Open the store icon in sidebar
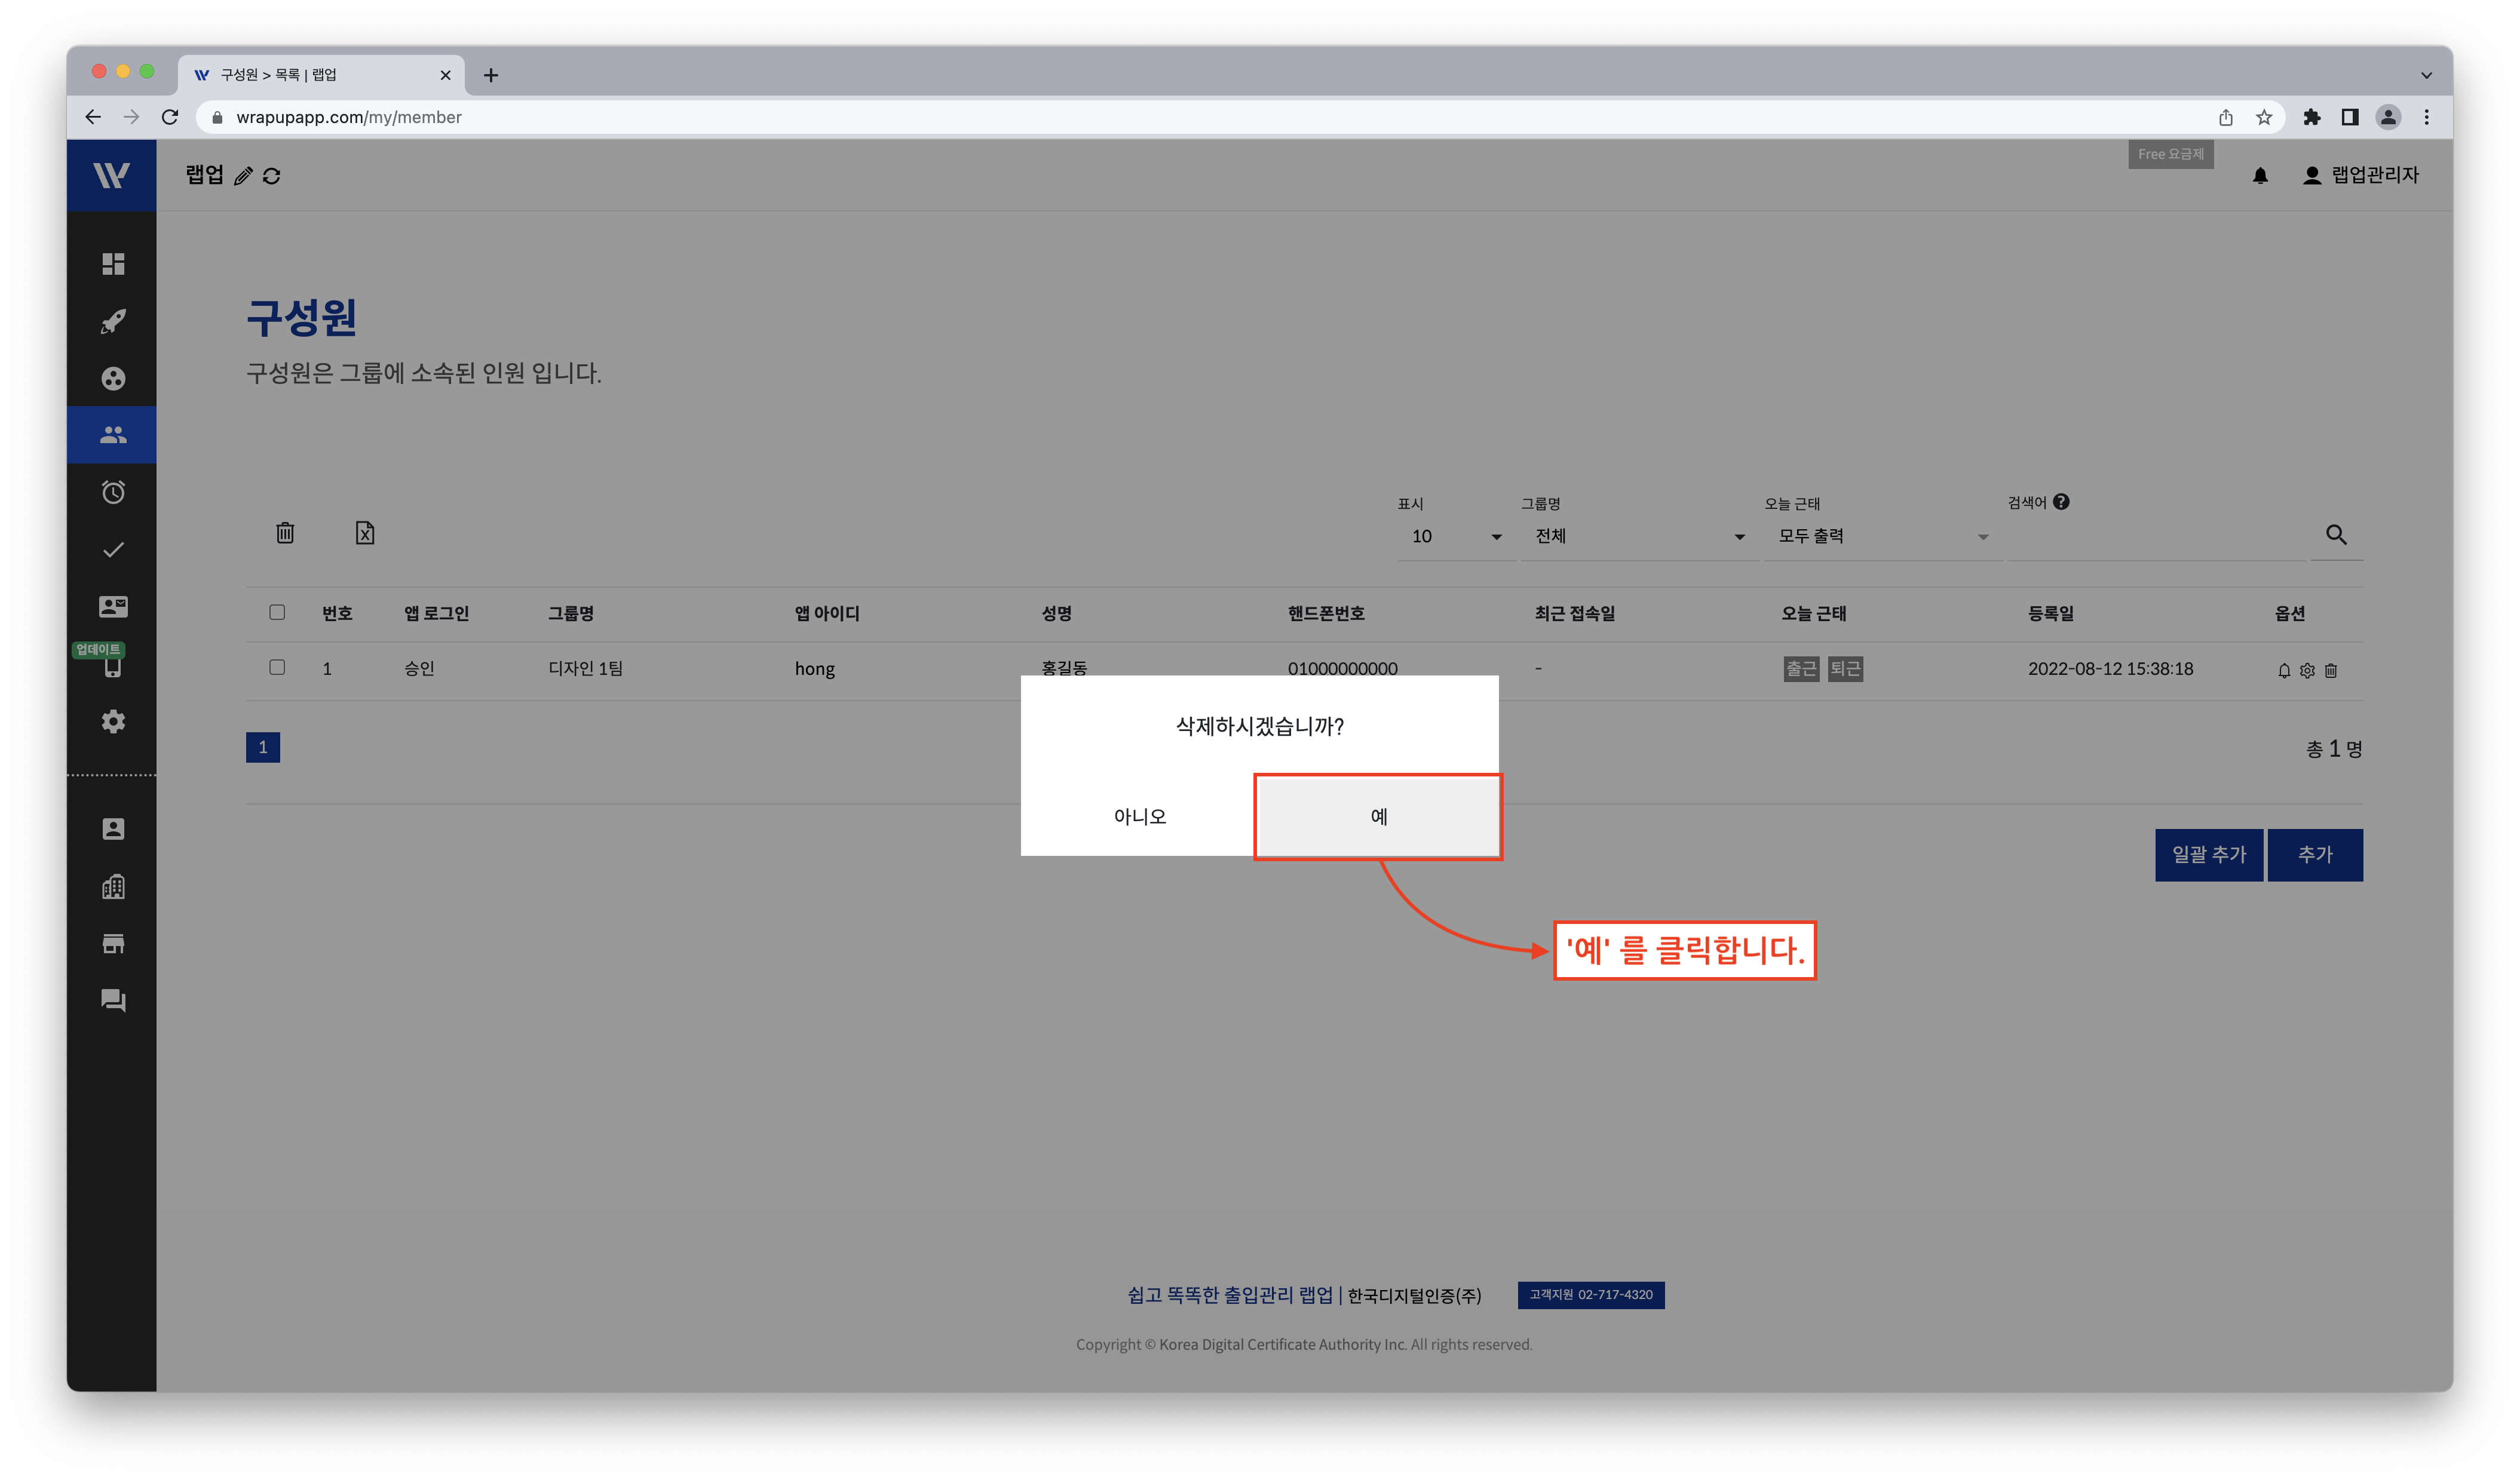This screenshot has height=1480, width=2520. (113, 944)
